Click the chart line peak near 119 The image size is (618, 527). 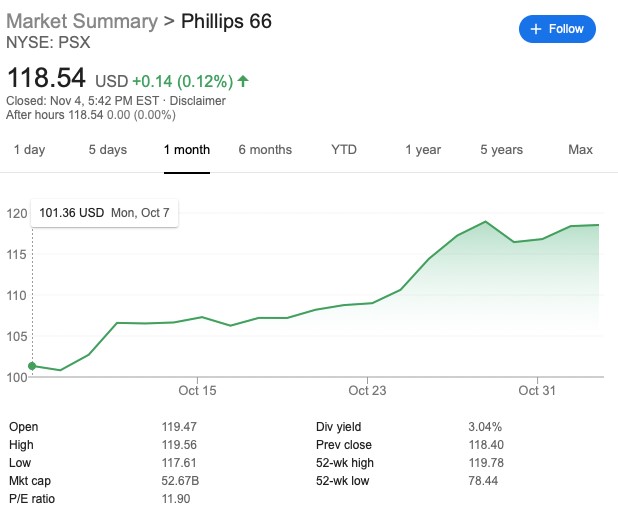[485, 222]
